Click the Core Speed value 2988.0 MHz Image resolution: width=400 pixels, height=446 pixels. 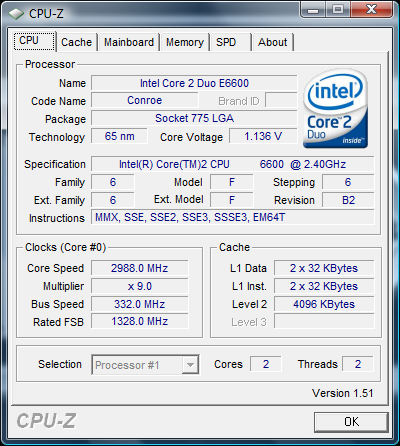pyautogui.click(x=140, y=268)
